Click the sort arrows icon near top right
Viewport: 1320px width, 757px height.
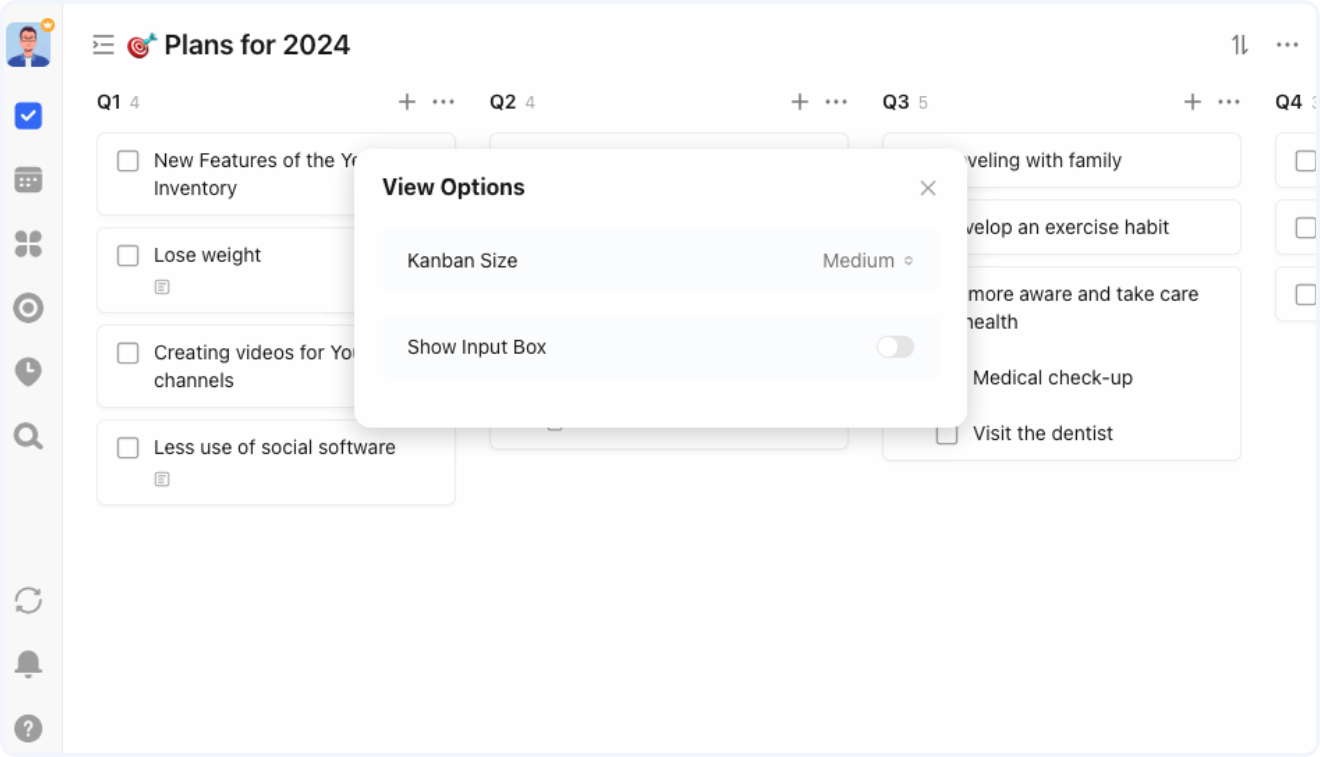(x=1240, y=44)
